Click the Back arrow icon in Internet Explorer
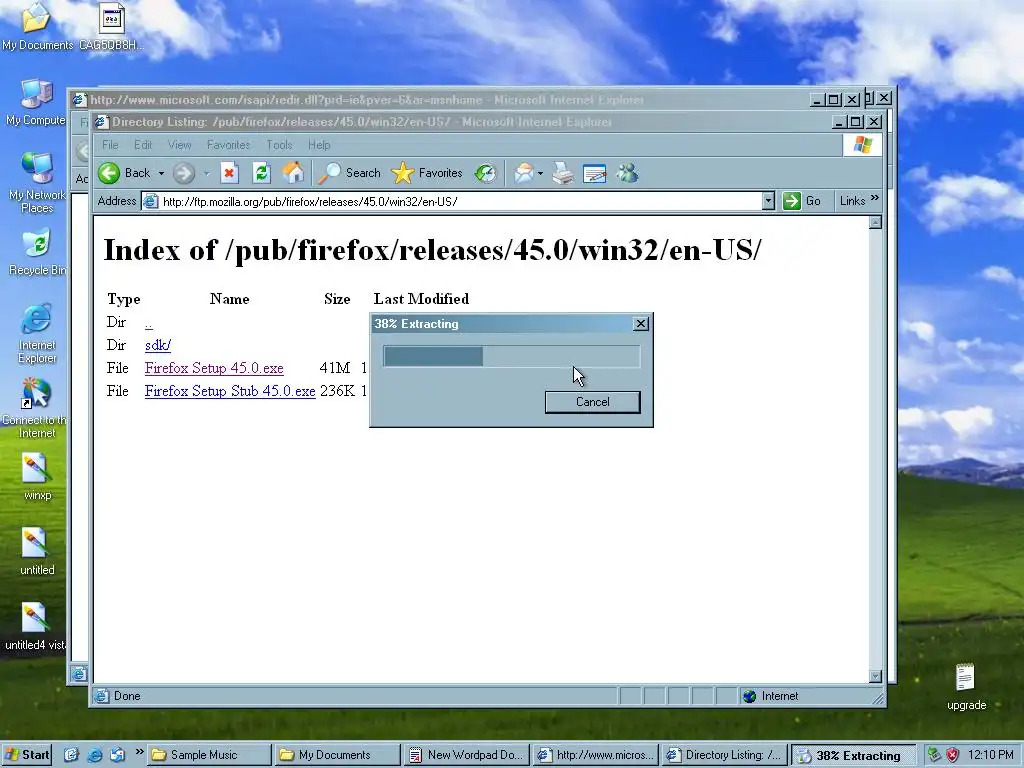The height and width of the screenshot is (768, 1024). tap(109, 173)
